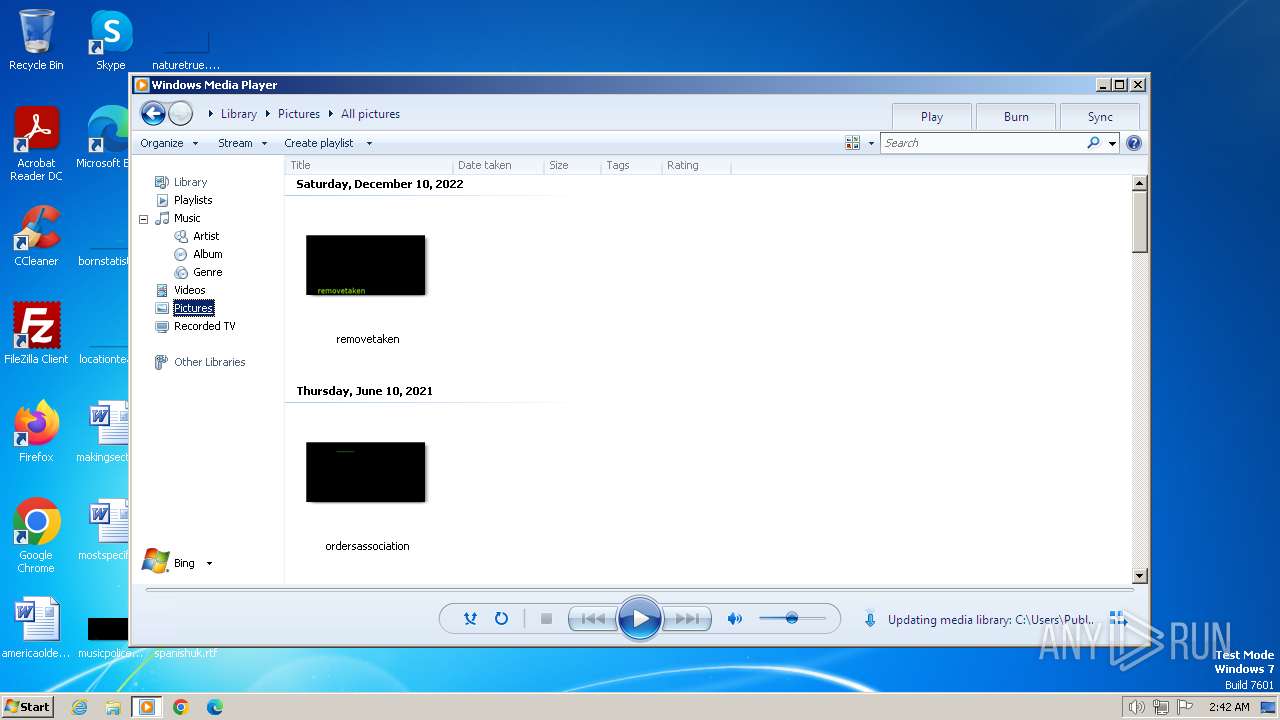1280x720 pixels.
Task: Sort by the Title column
Action: pos(368,165)
